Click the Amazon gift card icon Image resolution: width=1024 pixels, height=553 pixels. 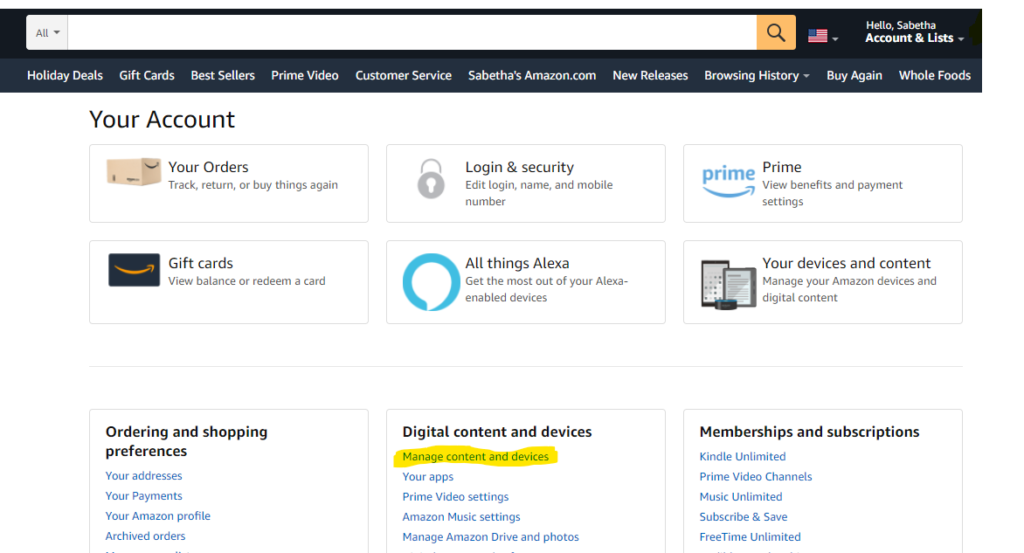point(134,270)
